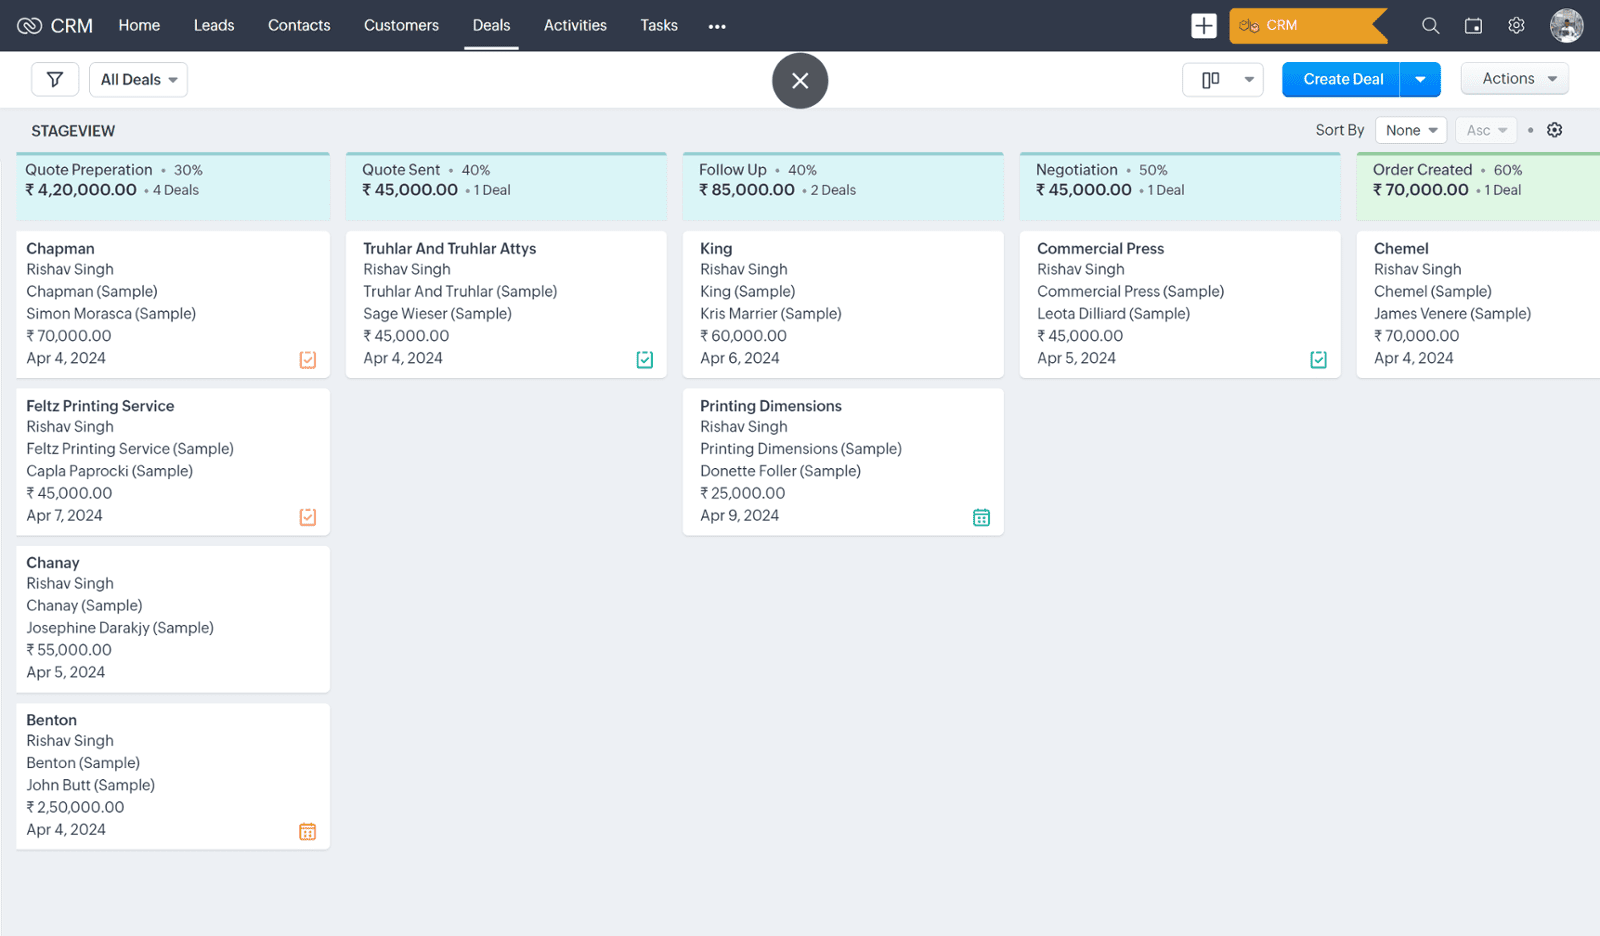Open the settings gear in navbar

tap(1516, 26)
